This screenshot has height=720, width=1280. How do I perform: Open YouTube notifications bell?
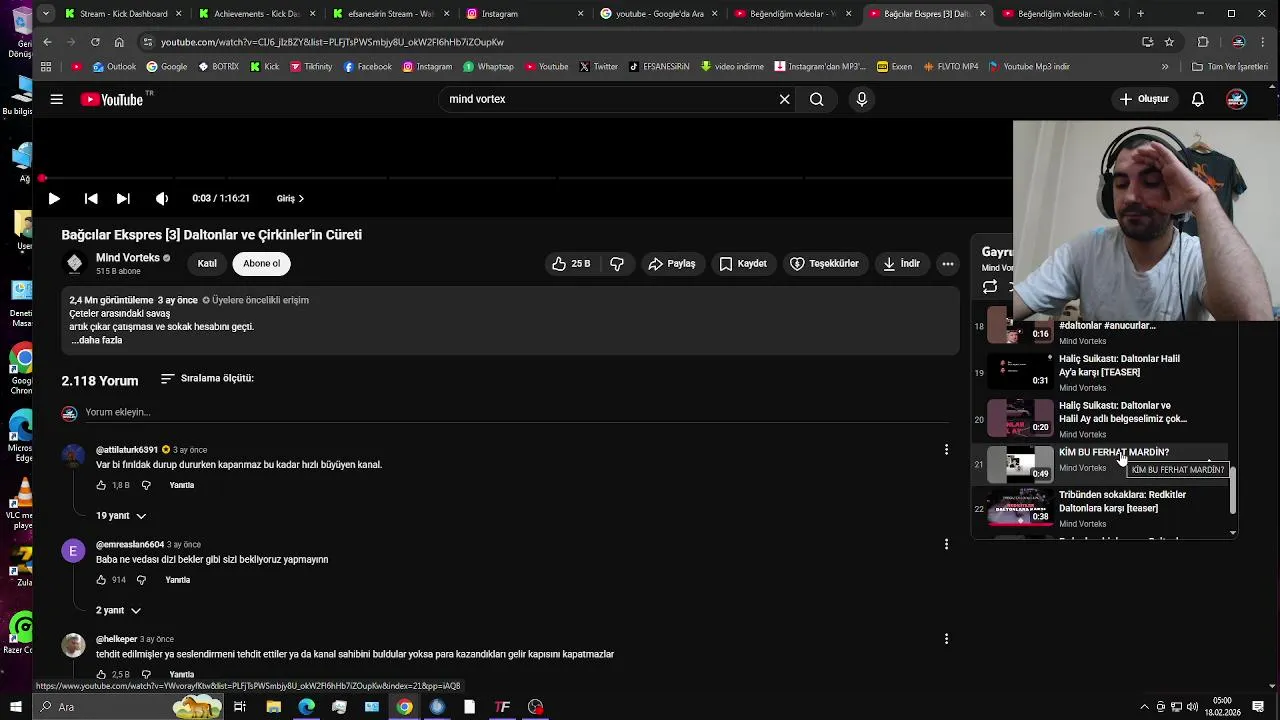pyautogui.click(x=1198, y=99)
